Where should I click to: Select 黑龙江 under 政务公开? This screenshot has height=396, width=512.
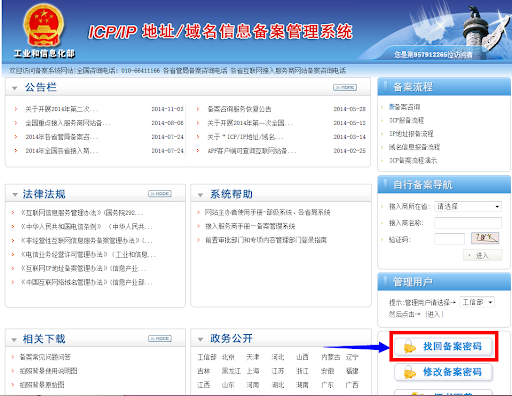tap(231, 371)
